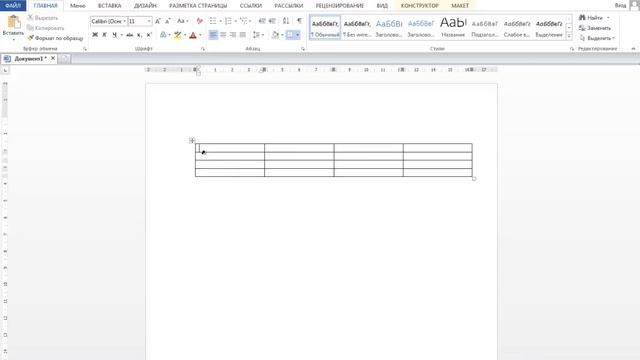Justify the paragraph text

tap(243, 35)
